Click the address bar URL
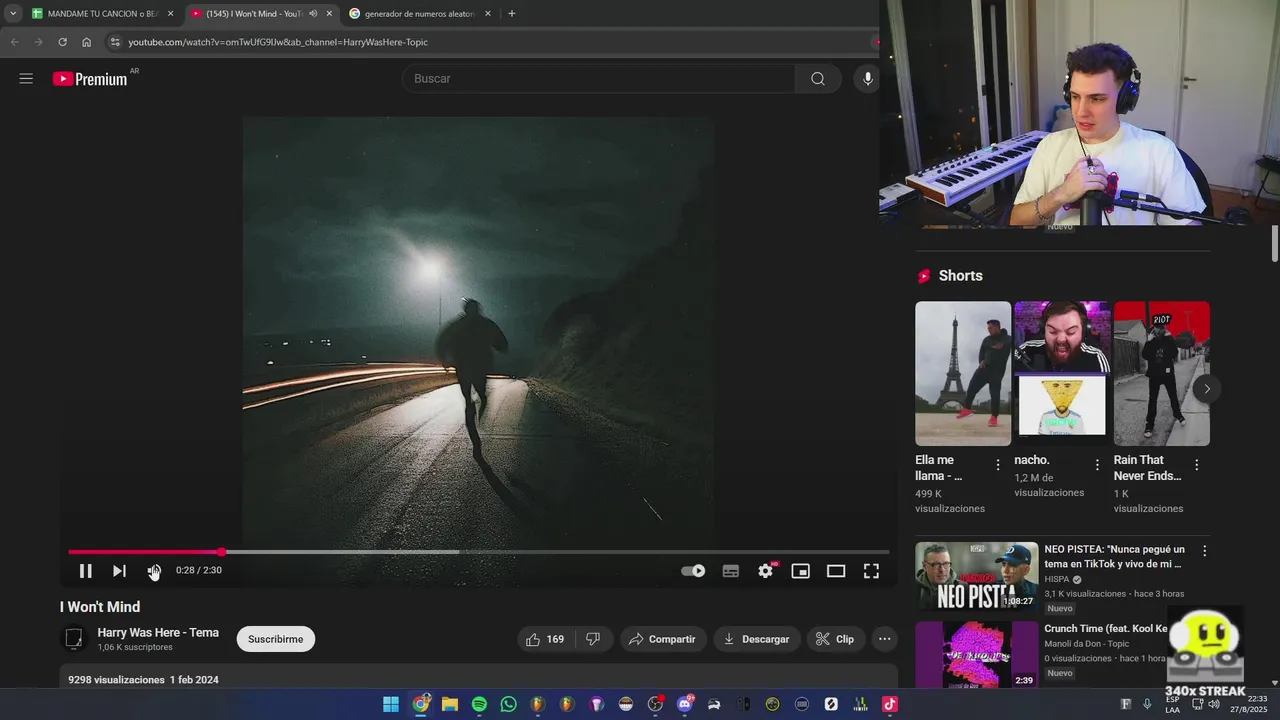The height and width of the screenshot is (720, 1280). [x=278, y=42]
